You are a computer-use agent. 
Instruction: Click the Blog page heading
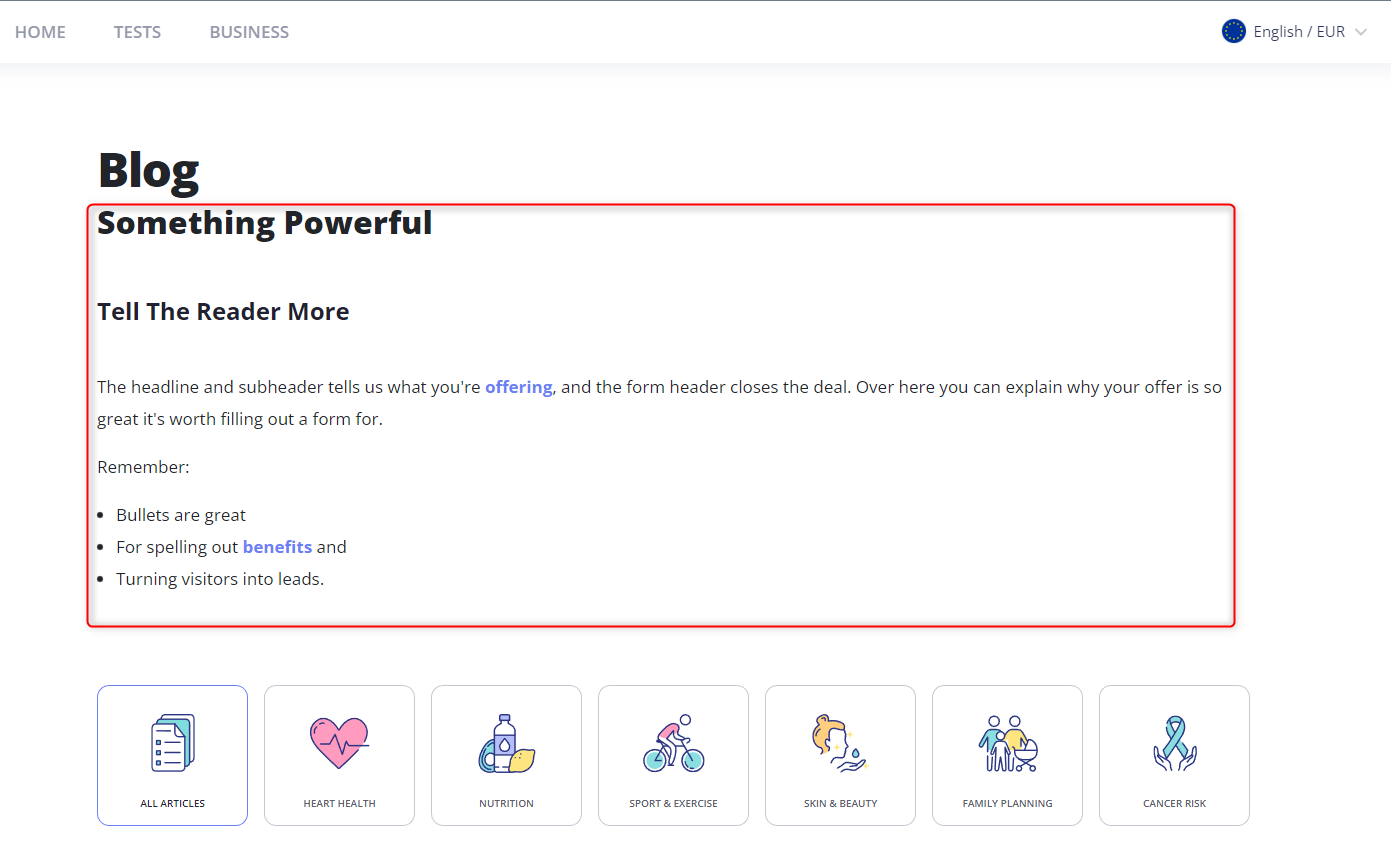point(147,169)
